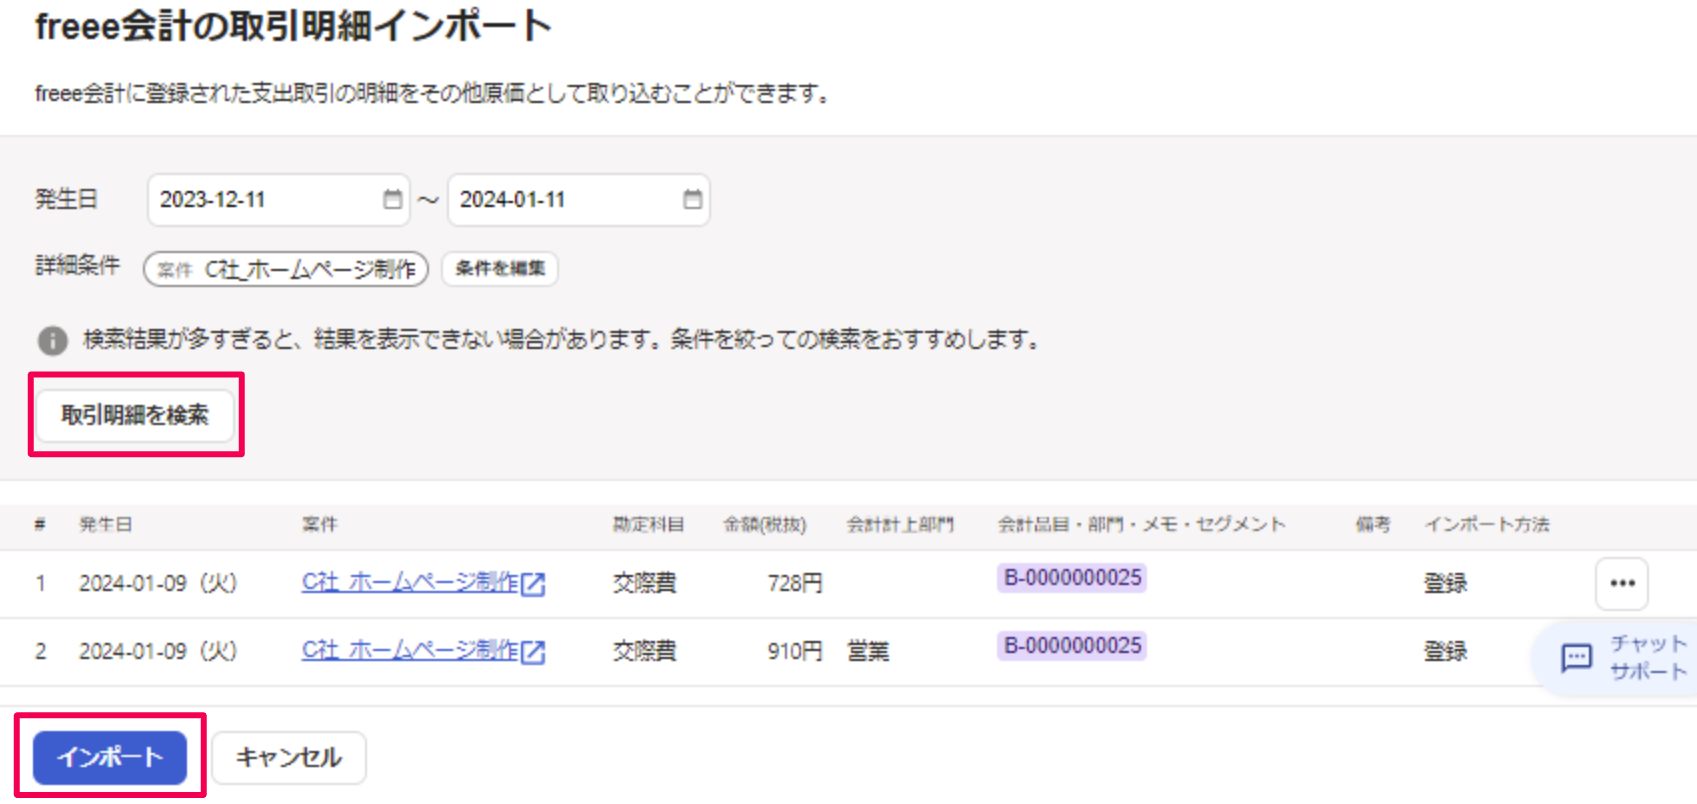Click the 取引明細を検索 button
Screen dimensions: 1697x804
135,415
